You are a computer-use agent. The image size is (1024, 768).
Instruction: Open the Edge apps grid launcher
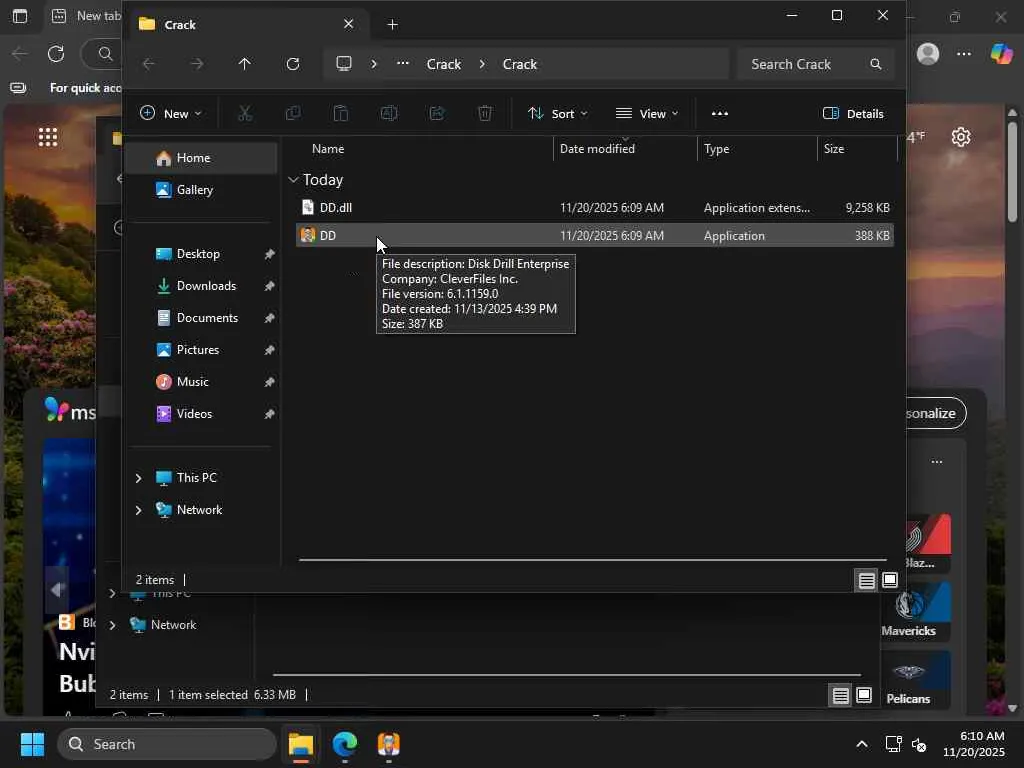pos(48,137)
